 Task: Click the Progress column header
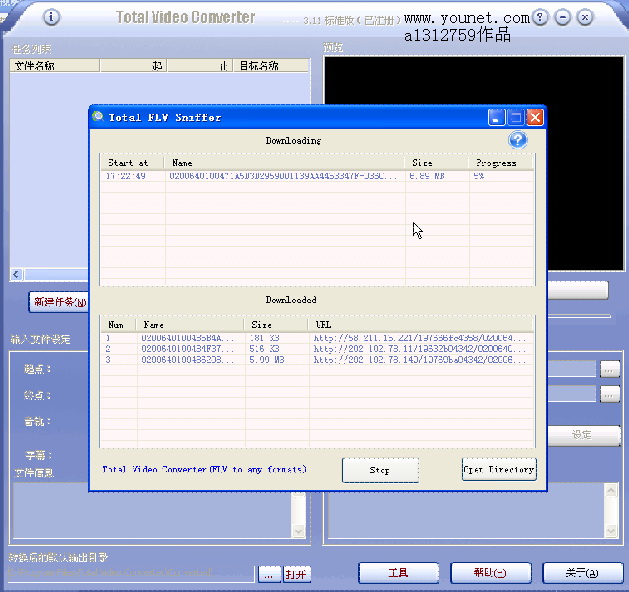pos(501,163)
